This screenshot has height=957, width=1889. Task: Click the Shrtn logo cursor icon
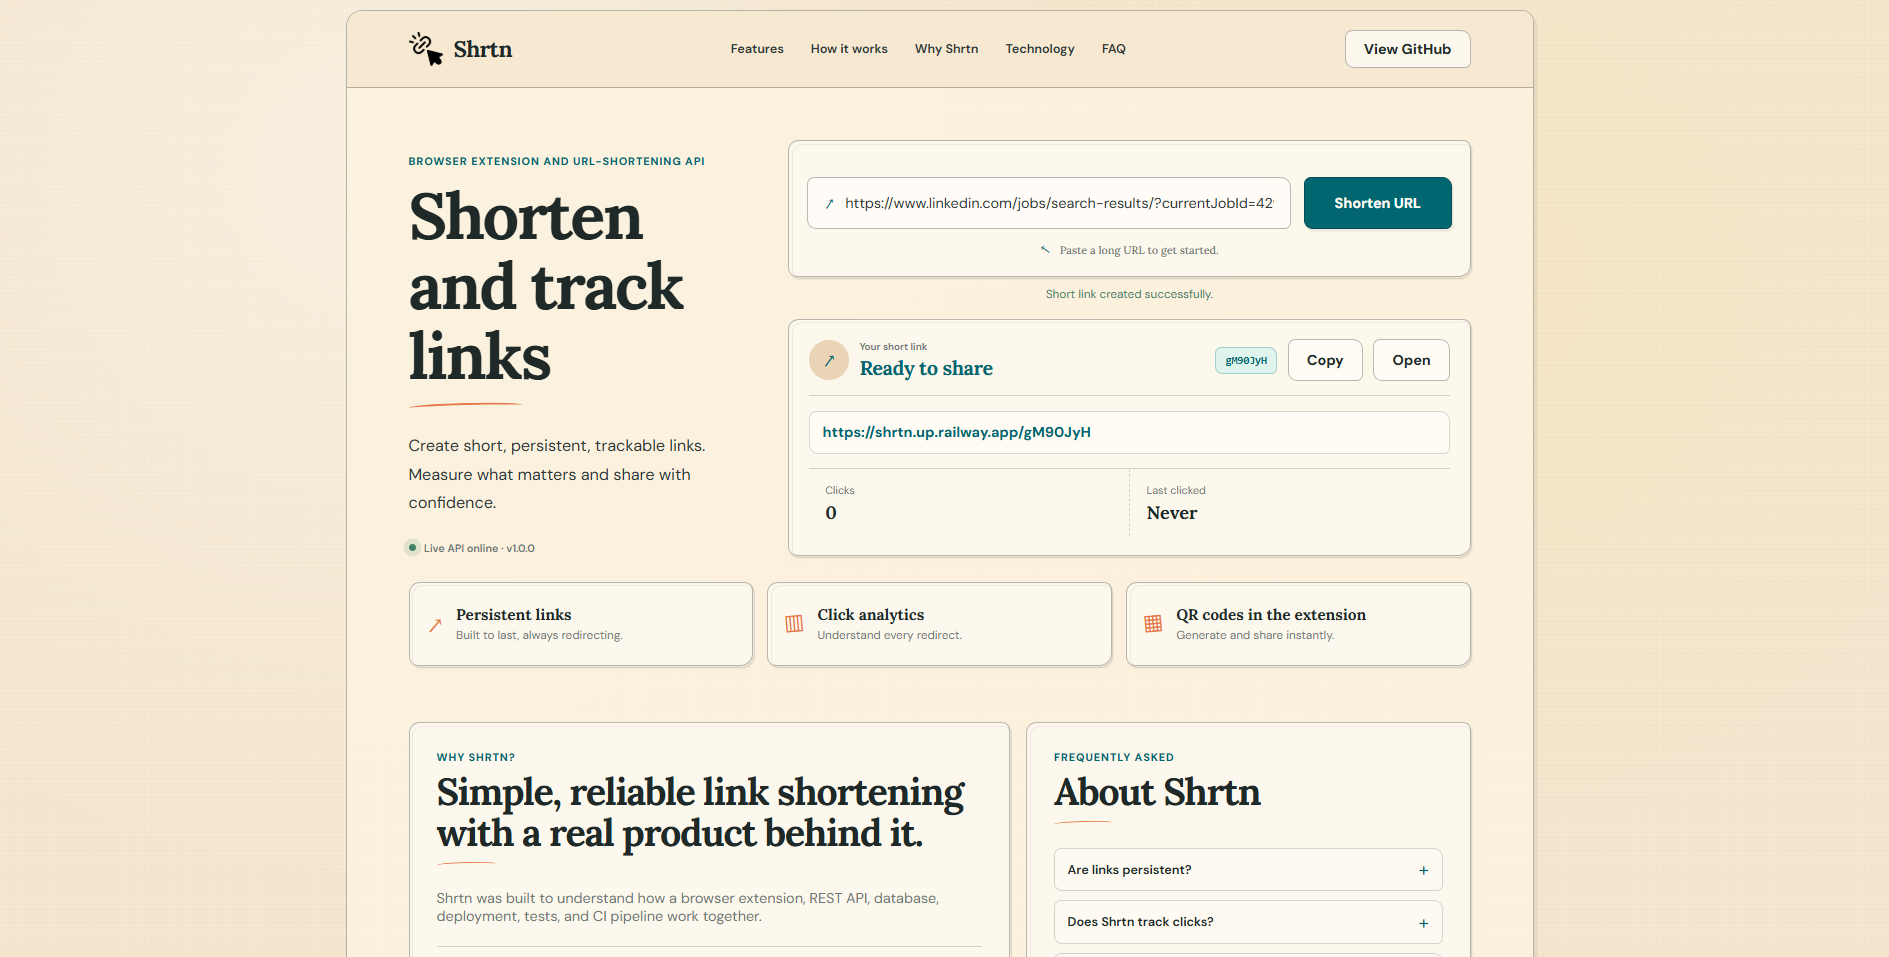pyautogui.click(x=426, y=49)
